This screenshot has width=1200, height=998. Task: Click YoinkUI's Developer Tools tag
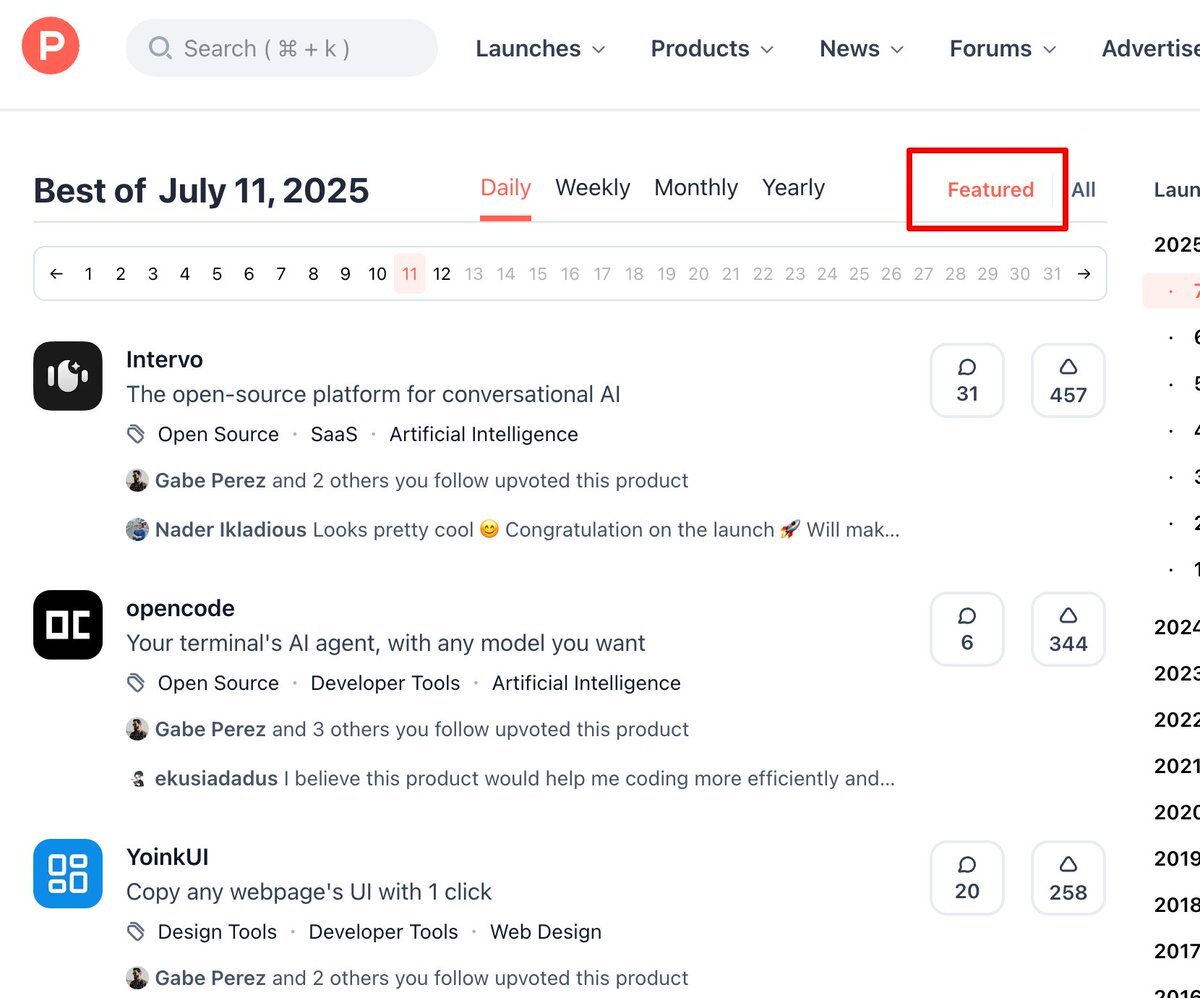point(384,933)
